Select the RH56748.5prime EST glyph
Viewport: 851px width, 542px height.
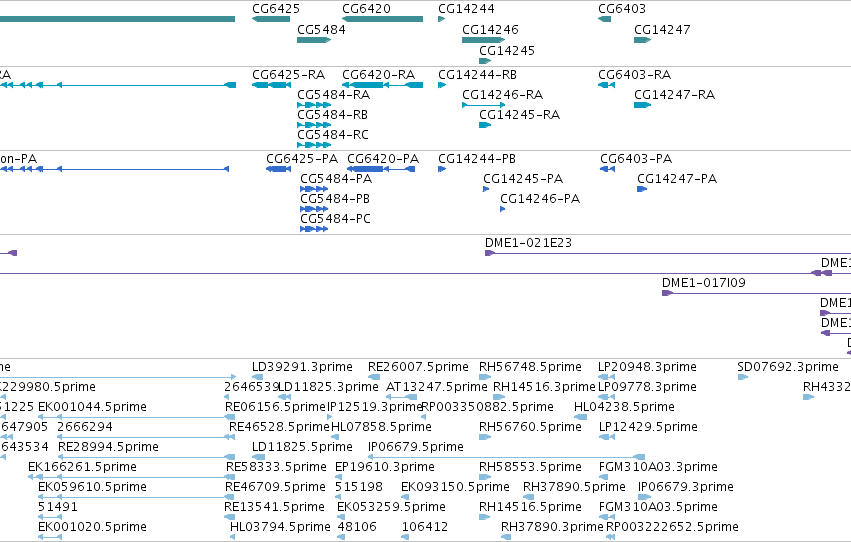485,377
